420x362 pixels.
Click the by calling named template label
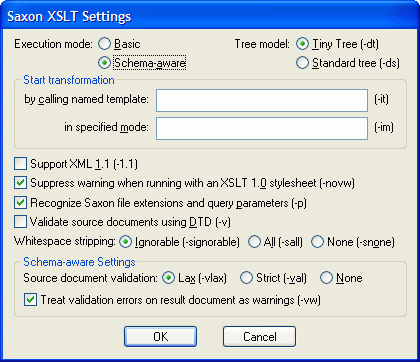point(86,99)
